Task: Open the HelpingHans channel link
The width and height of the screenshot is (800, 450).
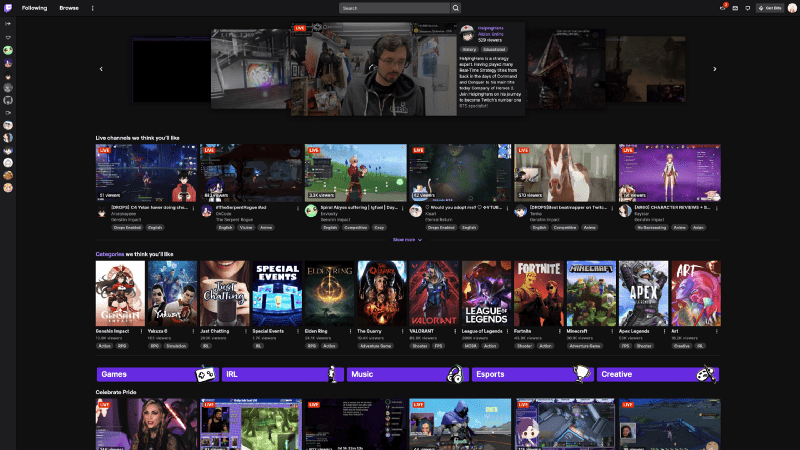Action: point(490,28)
